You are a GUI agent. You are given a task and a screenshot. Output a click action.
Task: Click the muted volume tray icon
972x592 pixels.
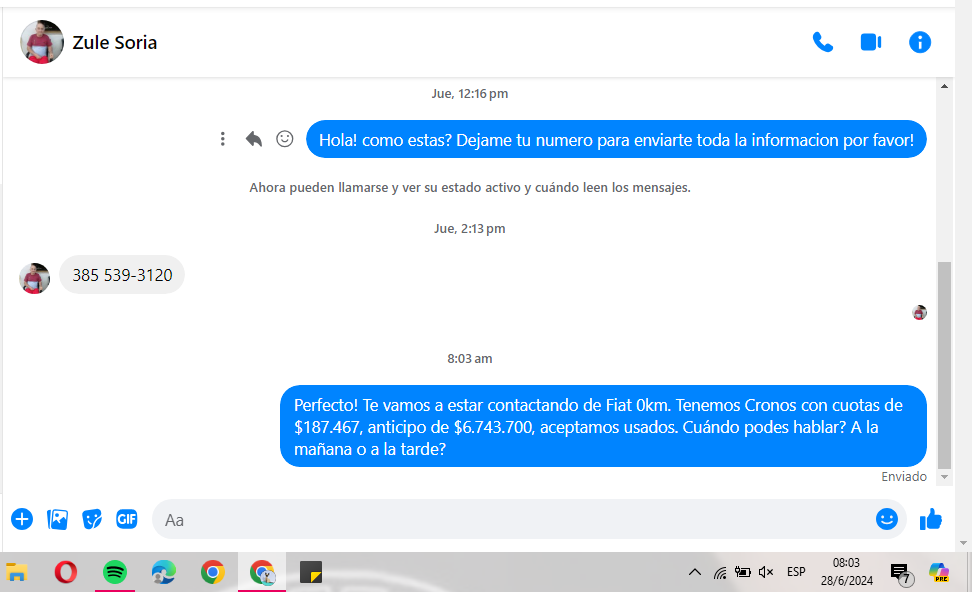coord(766,572)
